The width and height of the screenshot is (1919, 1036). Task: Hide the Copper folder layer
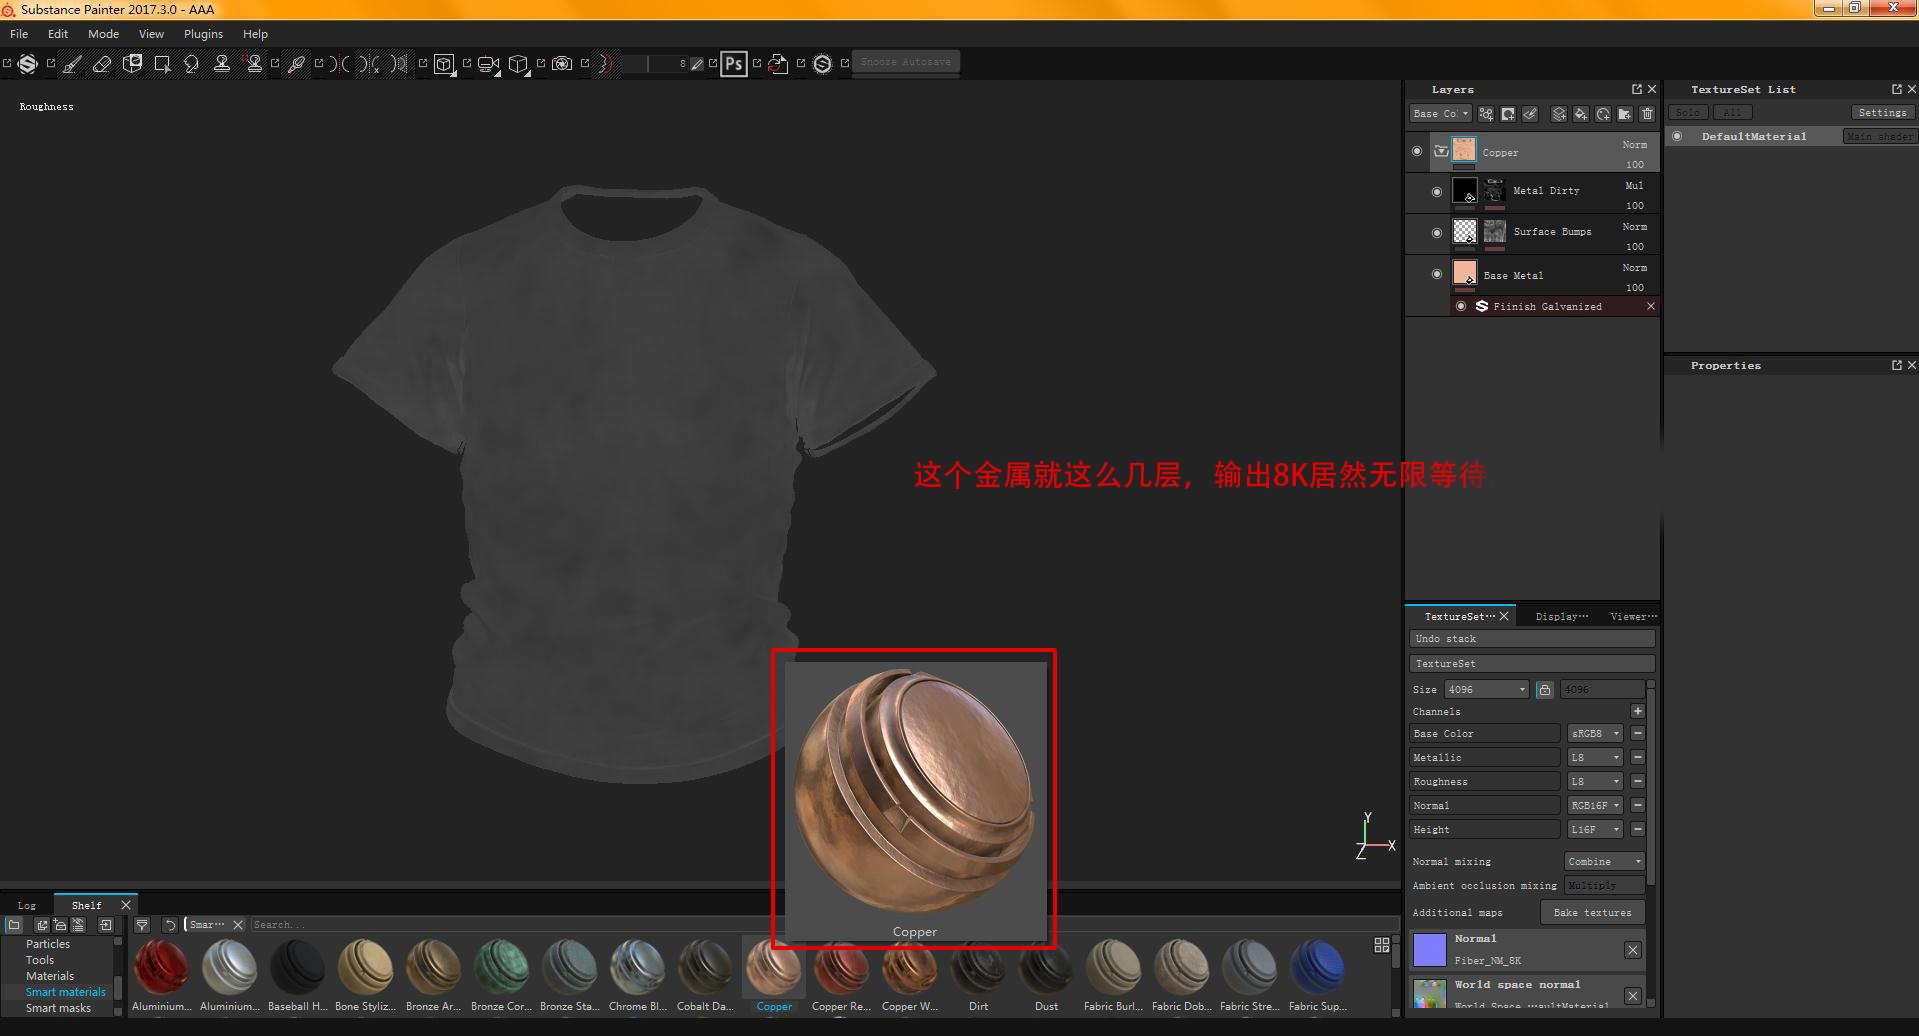[x=1417, y=152]
